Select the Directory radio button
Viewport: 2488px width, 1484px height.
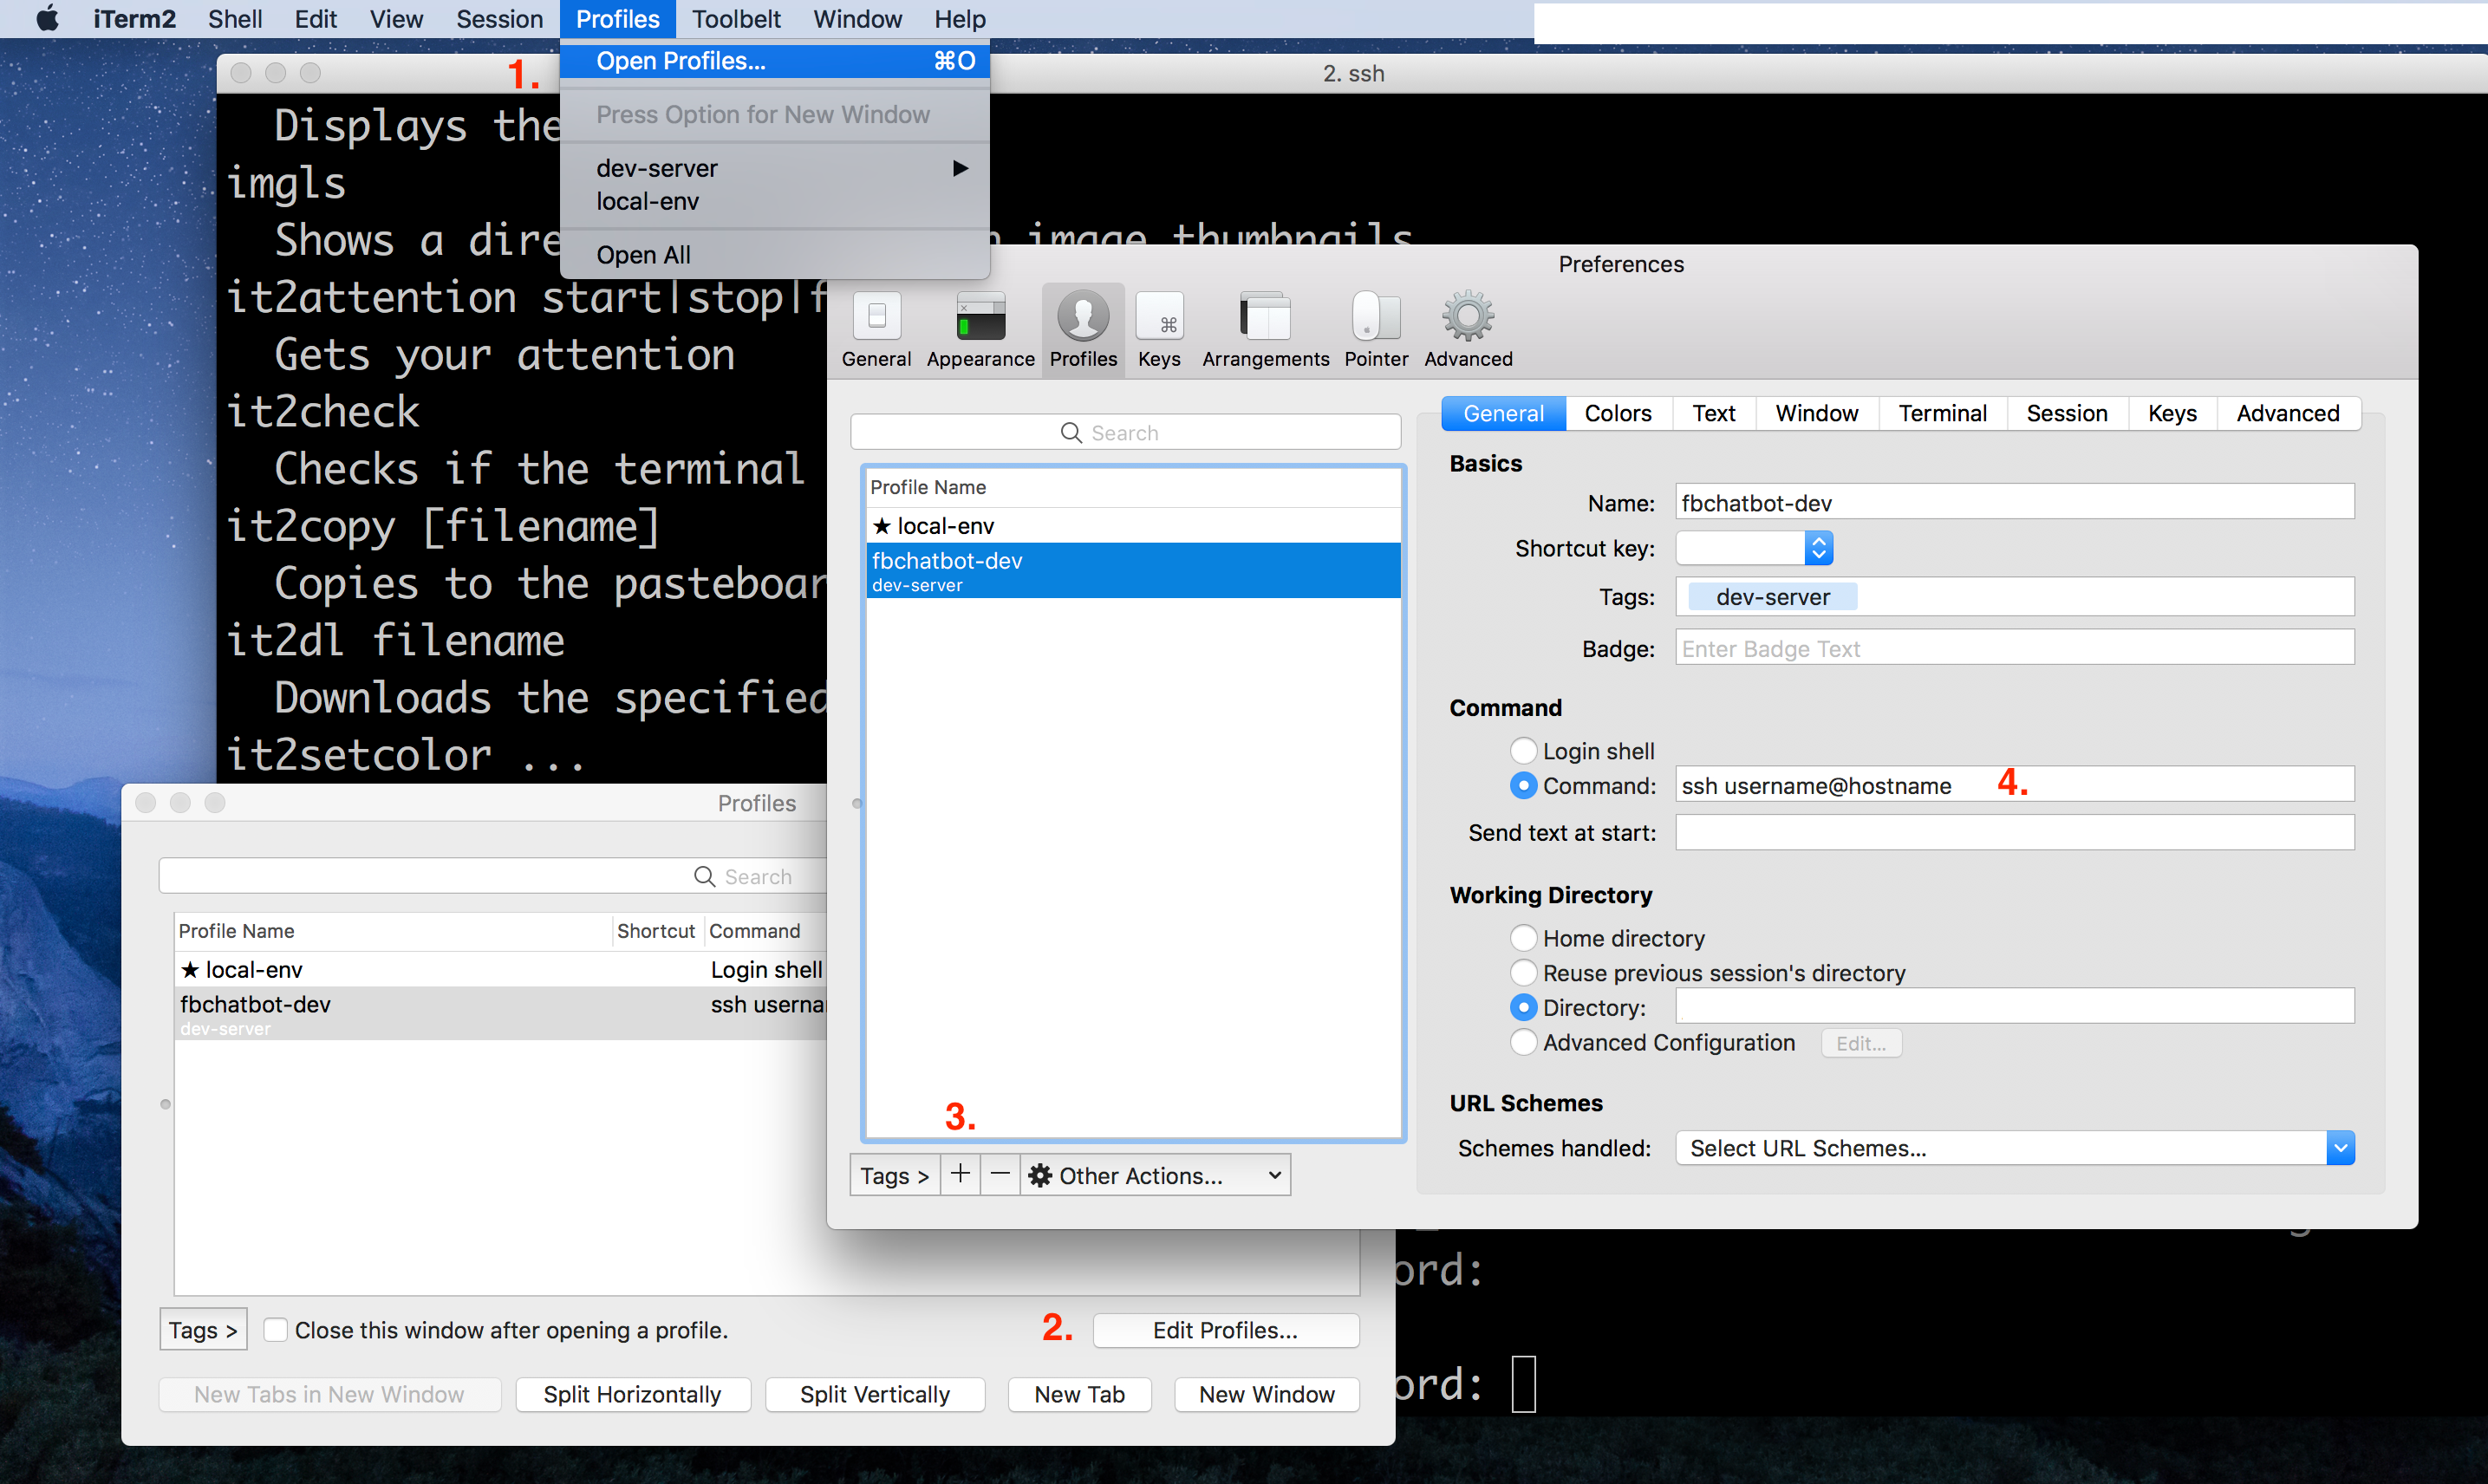tap(1523, 1008)
